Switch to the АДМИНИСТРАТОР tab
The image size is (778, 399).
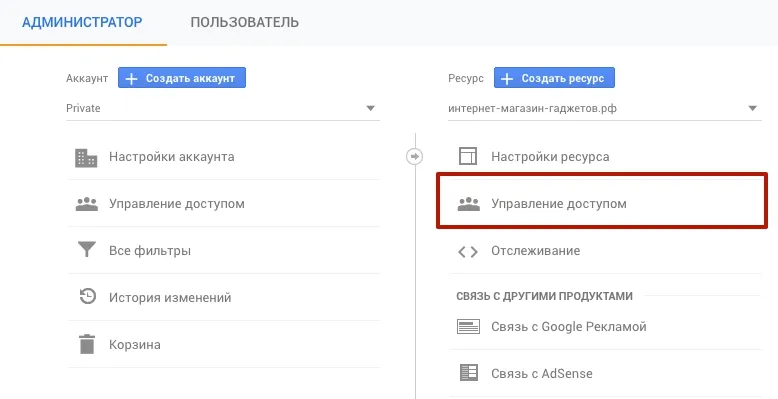pos(82,22)
